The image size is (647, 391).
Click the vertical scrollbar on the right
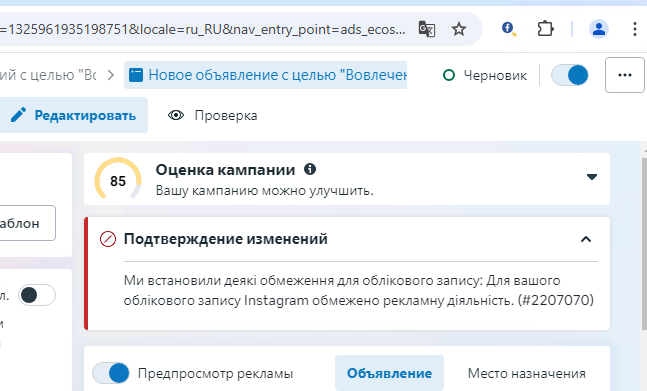click(644, 243)
